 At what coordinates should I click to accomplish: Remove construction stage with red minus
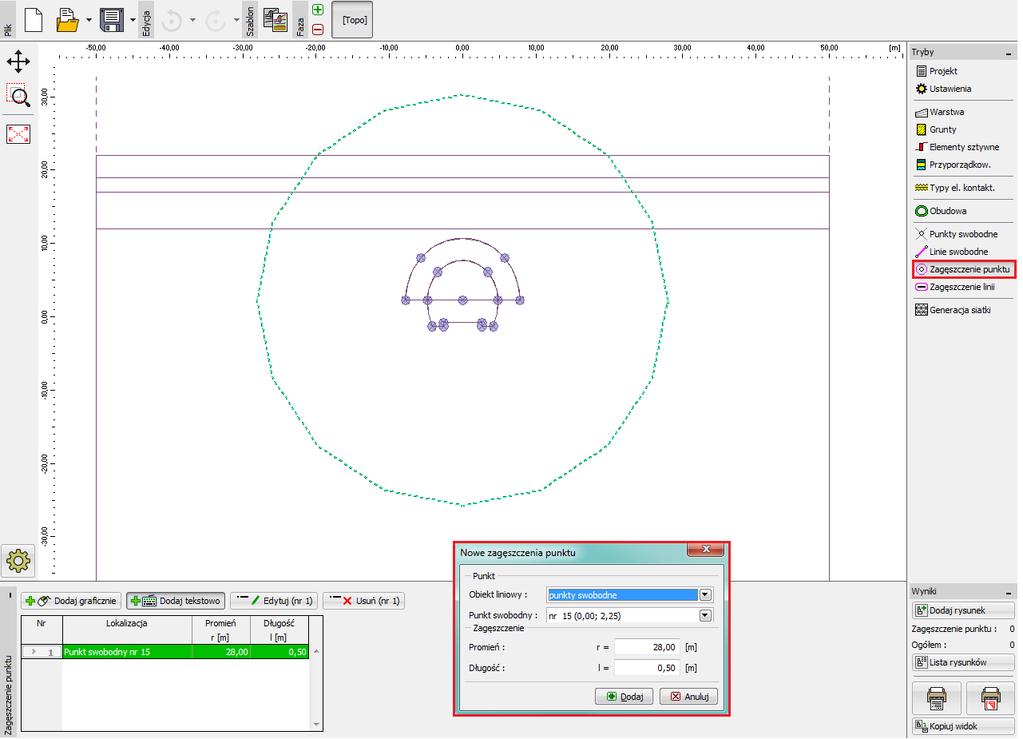pos(318,29)
